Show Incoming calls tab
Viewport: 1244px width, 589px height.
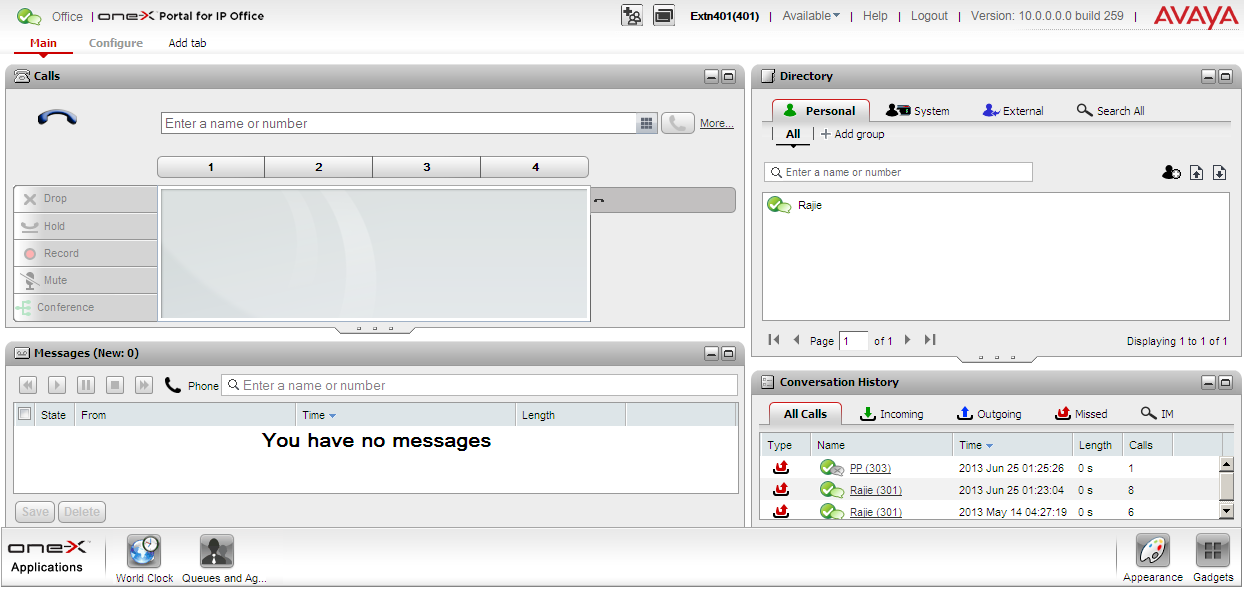tap(892, 414)
